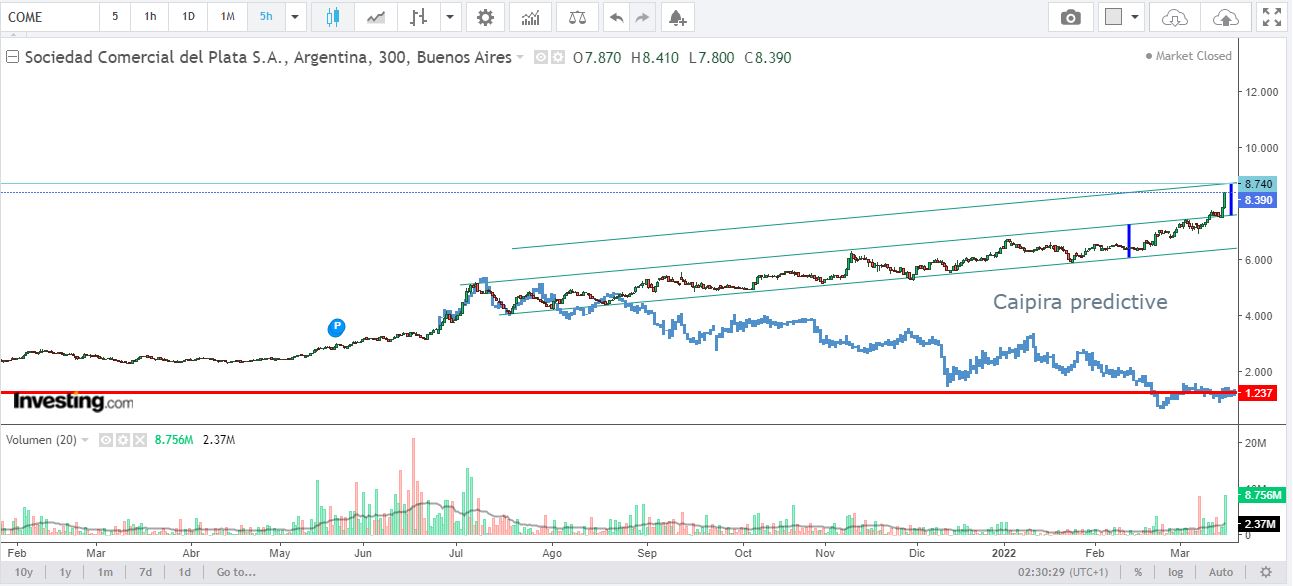
Task: Undo the last chart action
Action: [617, 17]
